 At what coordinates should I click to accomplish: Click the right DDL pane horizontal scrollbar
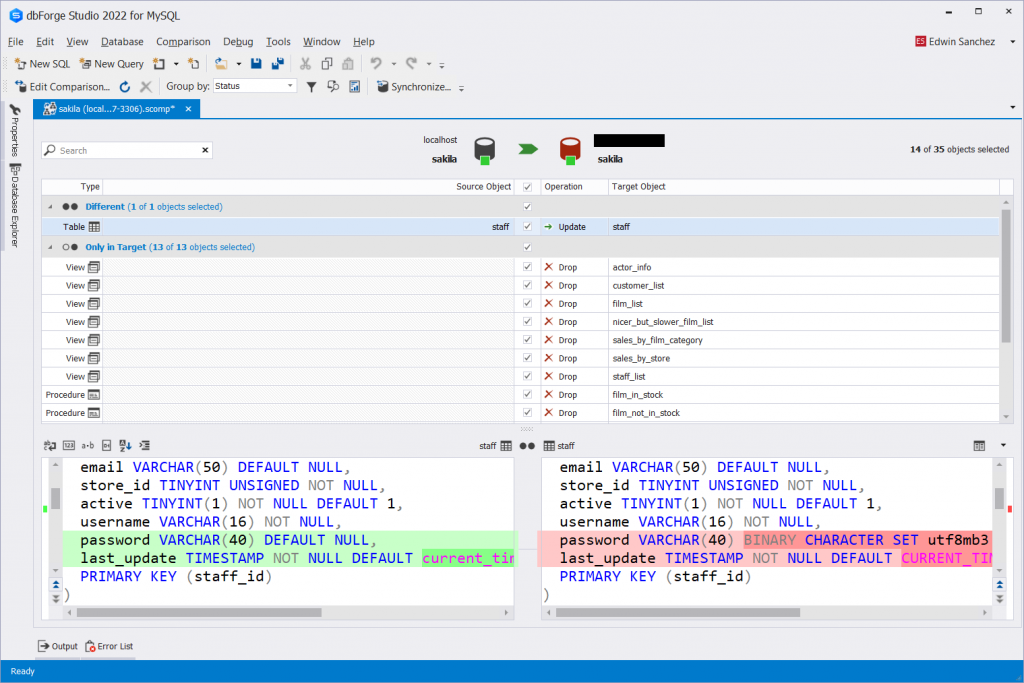tap(678, 613)
